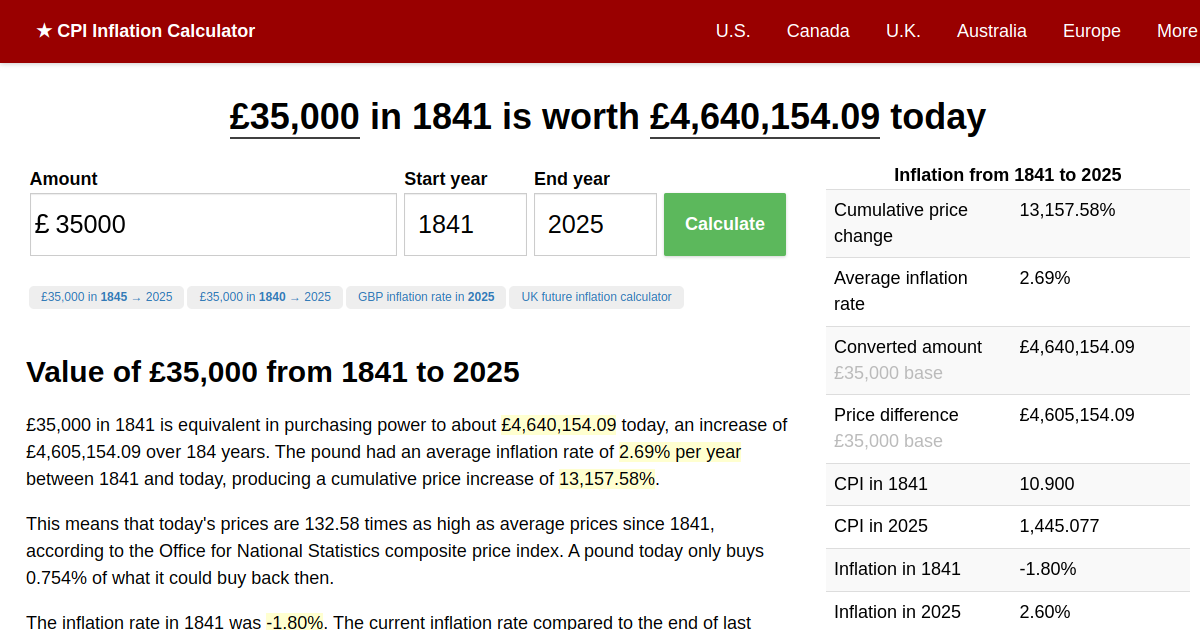This screenshot has height=630, width=1200.
Task: Click the highlighted 2.69% per year text
Action: [680, 452]
